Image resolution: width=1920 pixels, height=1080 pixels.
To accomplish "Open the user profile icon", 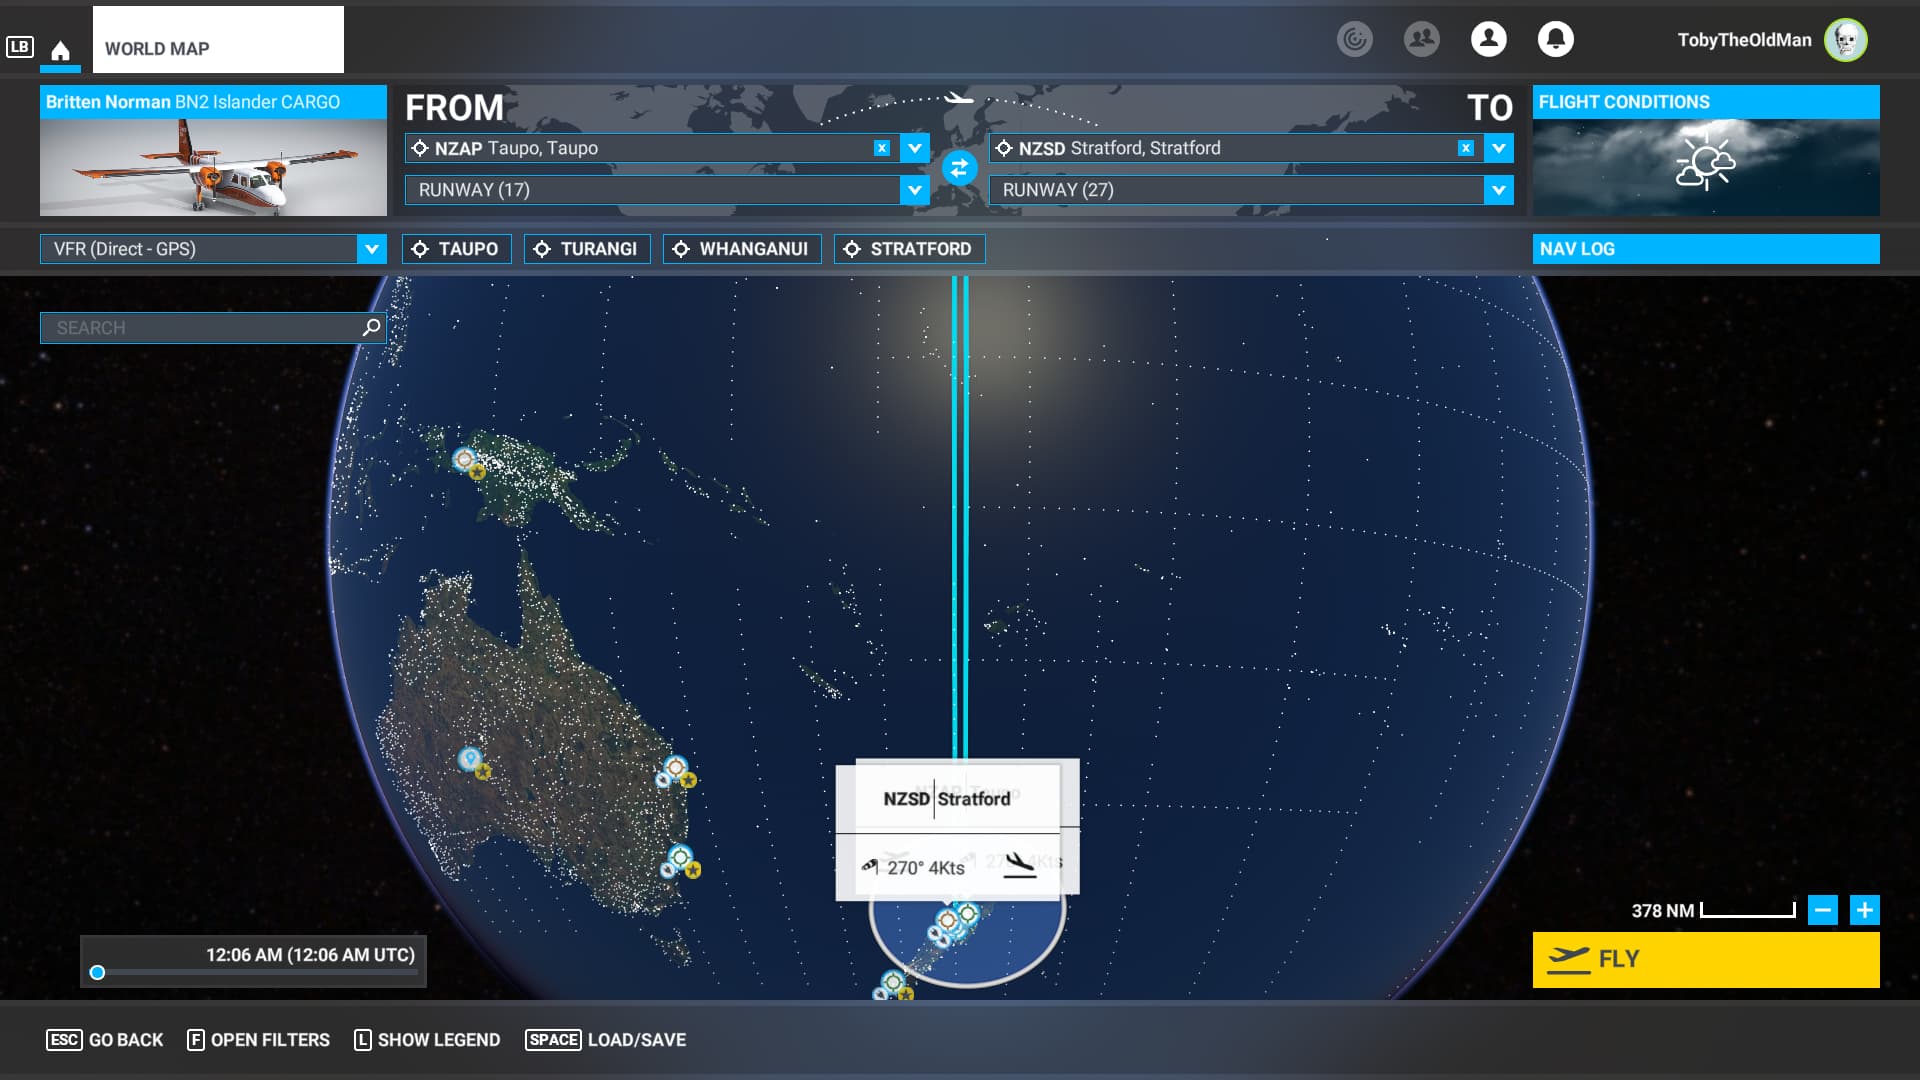I will tap(1488, 40).
